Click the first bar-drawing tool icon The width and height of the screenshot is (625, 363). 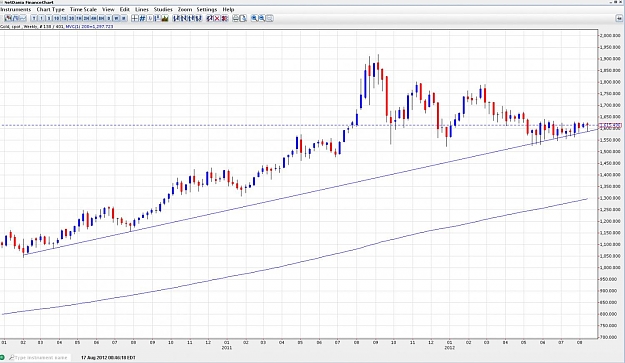[x=176, y=18]
